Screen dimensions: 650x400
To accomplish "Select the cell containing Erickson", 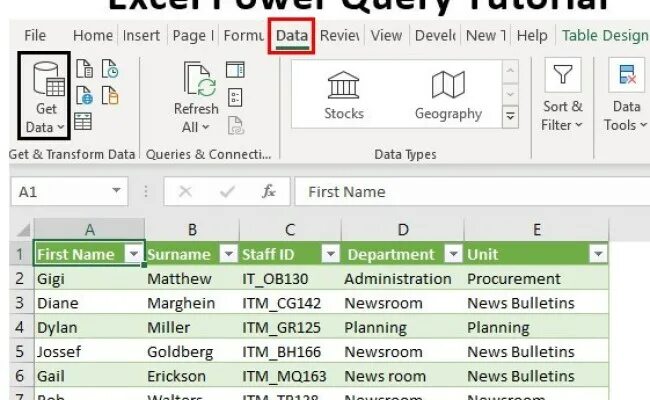I will click(x=192, y=376).
